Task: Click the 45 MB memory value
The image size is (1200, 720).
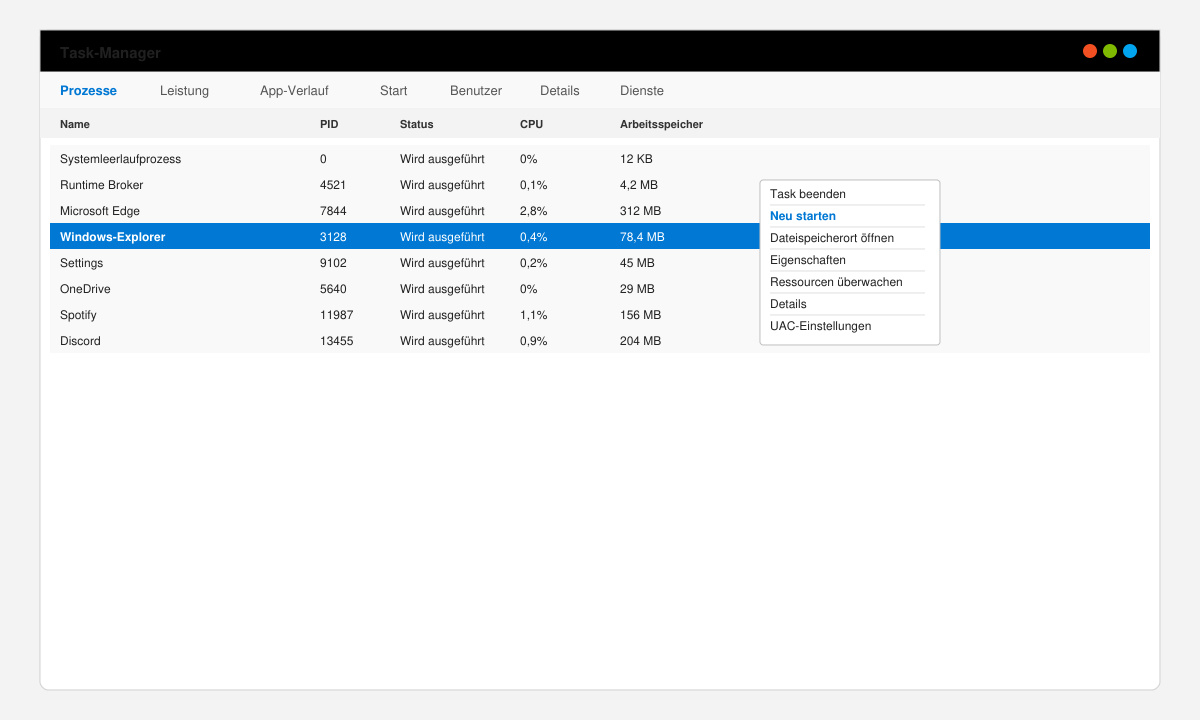Action: pos(637,263)
